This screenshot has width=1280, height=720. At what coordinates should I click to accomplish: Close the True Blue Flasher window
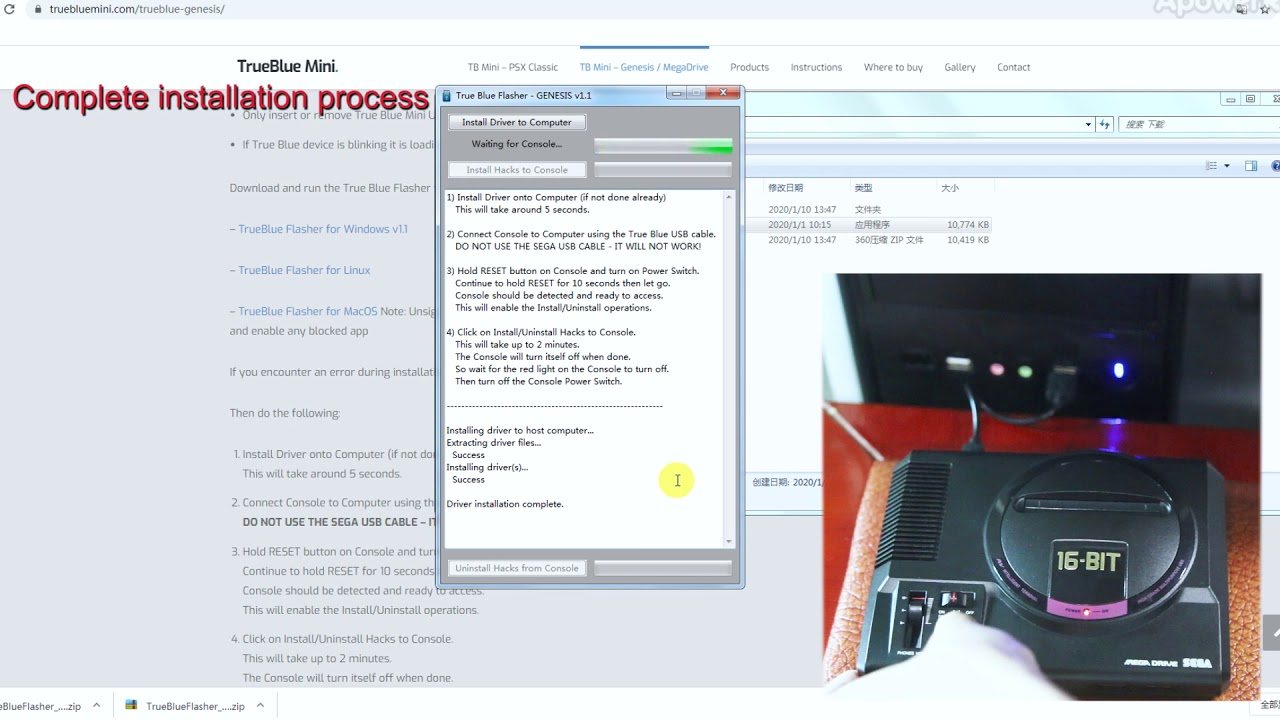point(722,94)
